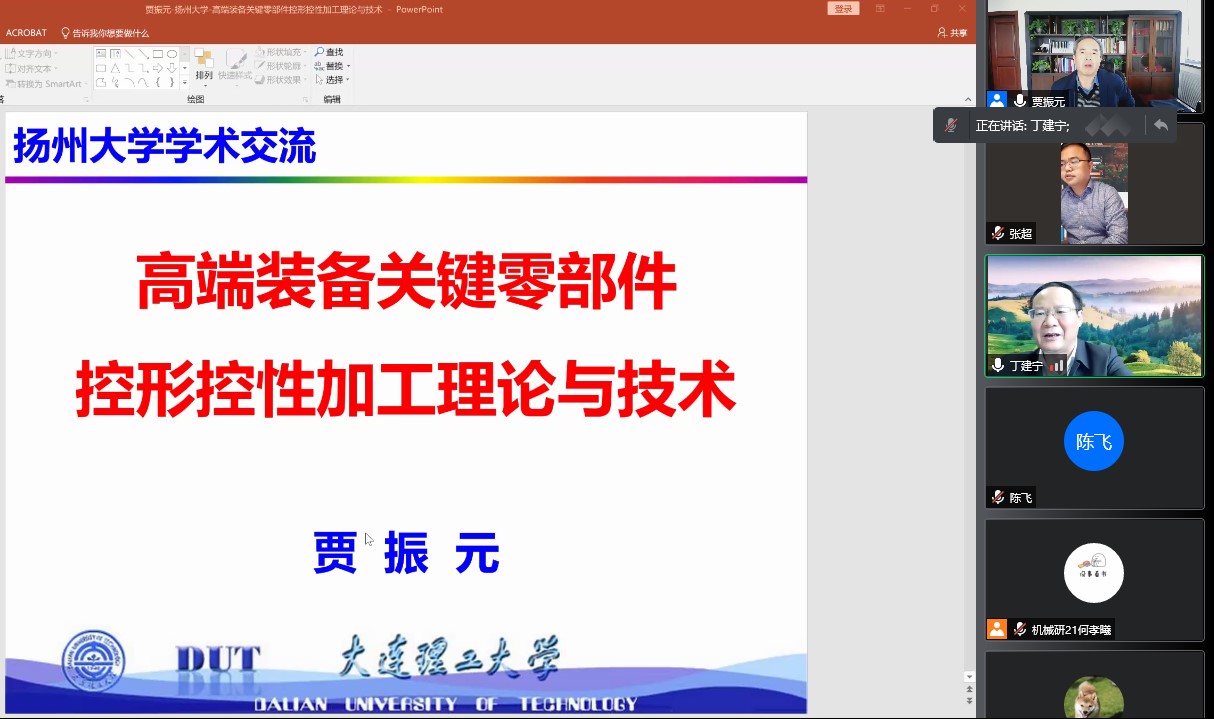1214x719 pixels.
Task: Click the 告诉我你想要做什么 search box
Action: point(110,33)
